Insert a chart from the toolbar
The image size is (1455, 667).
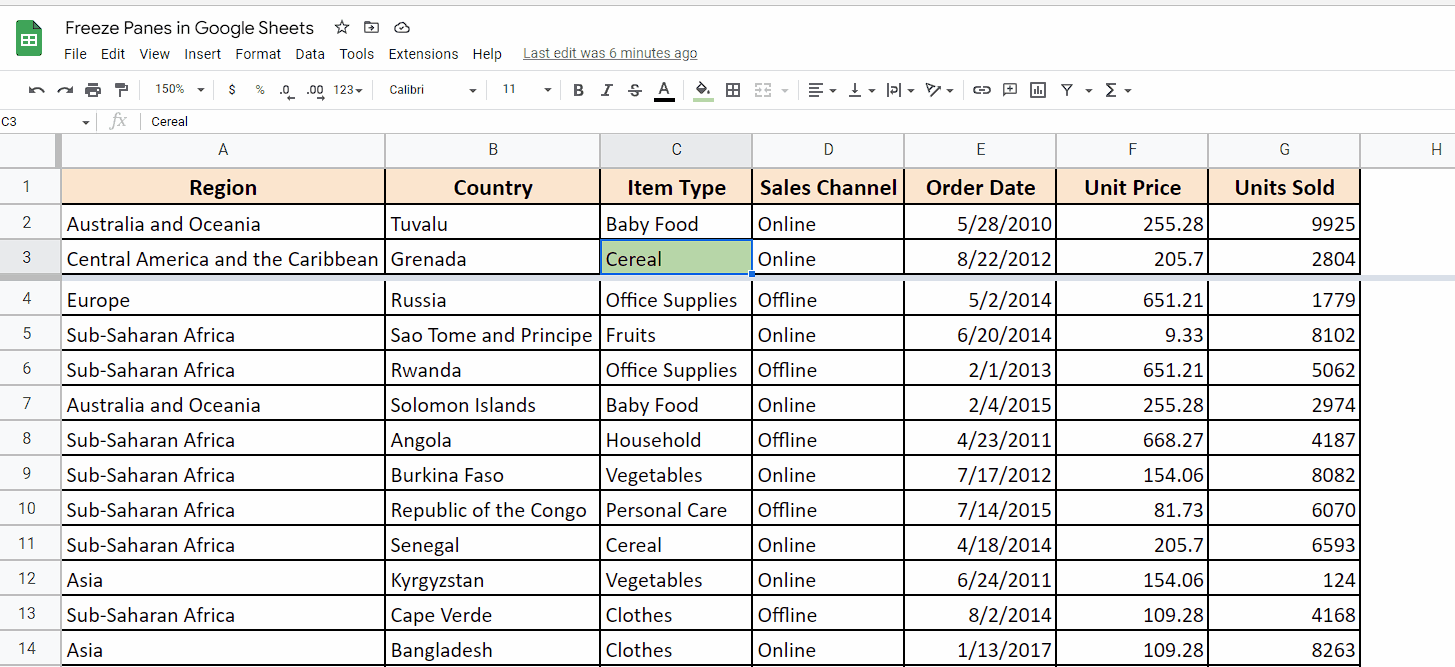coord(1037,89)
